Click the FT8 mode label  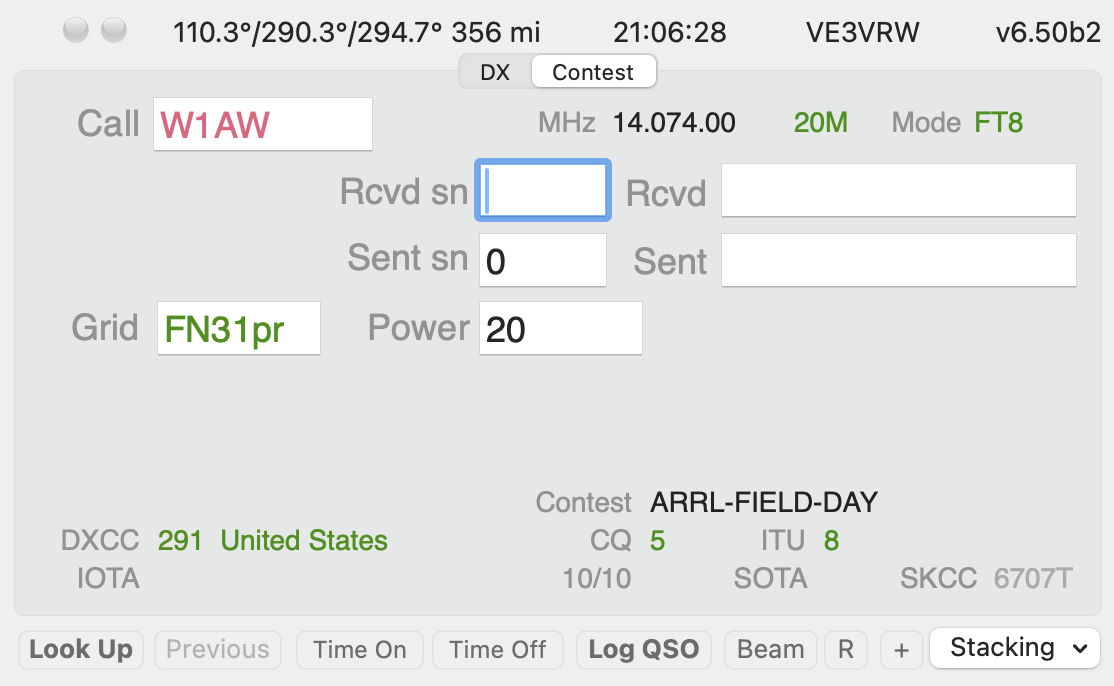pyautogui.click(x=998, y=124)
